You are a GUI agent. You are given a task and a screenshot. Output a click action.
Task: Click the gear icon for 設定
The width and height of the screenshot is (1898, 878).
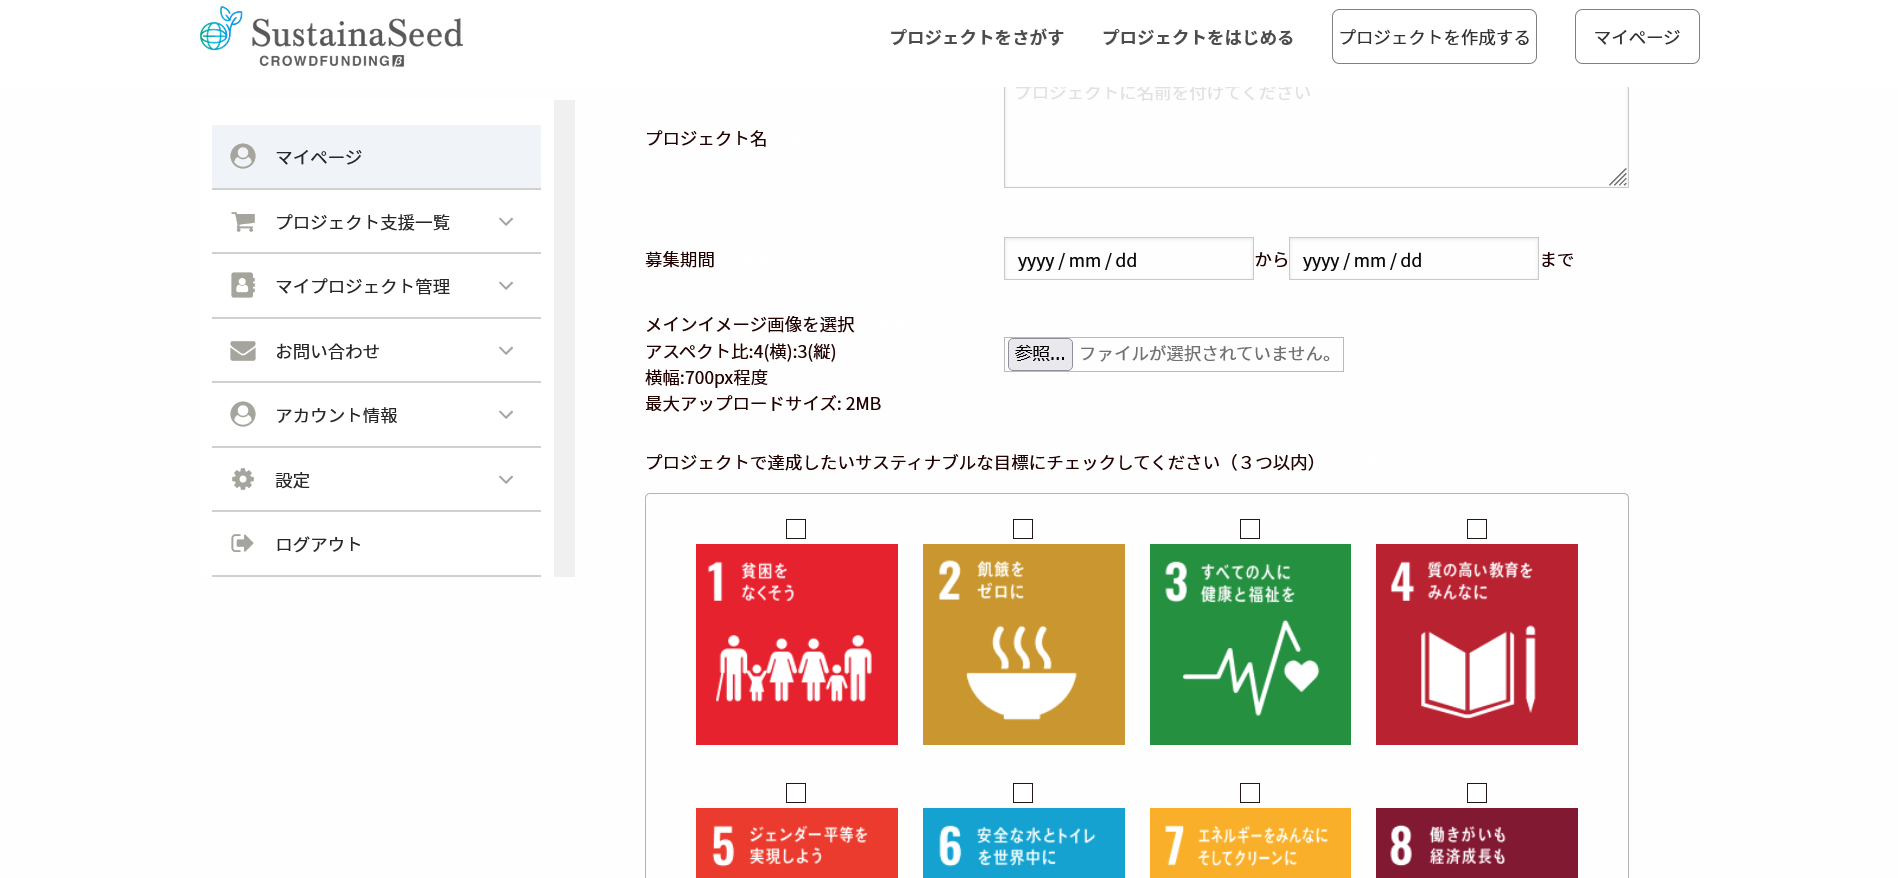click(243, 479)
